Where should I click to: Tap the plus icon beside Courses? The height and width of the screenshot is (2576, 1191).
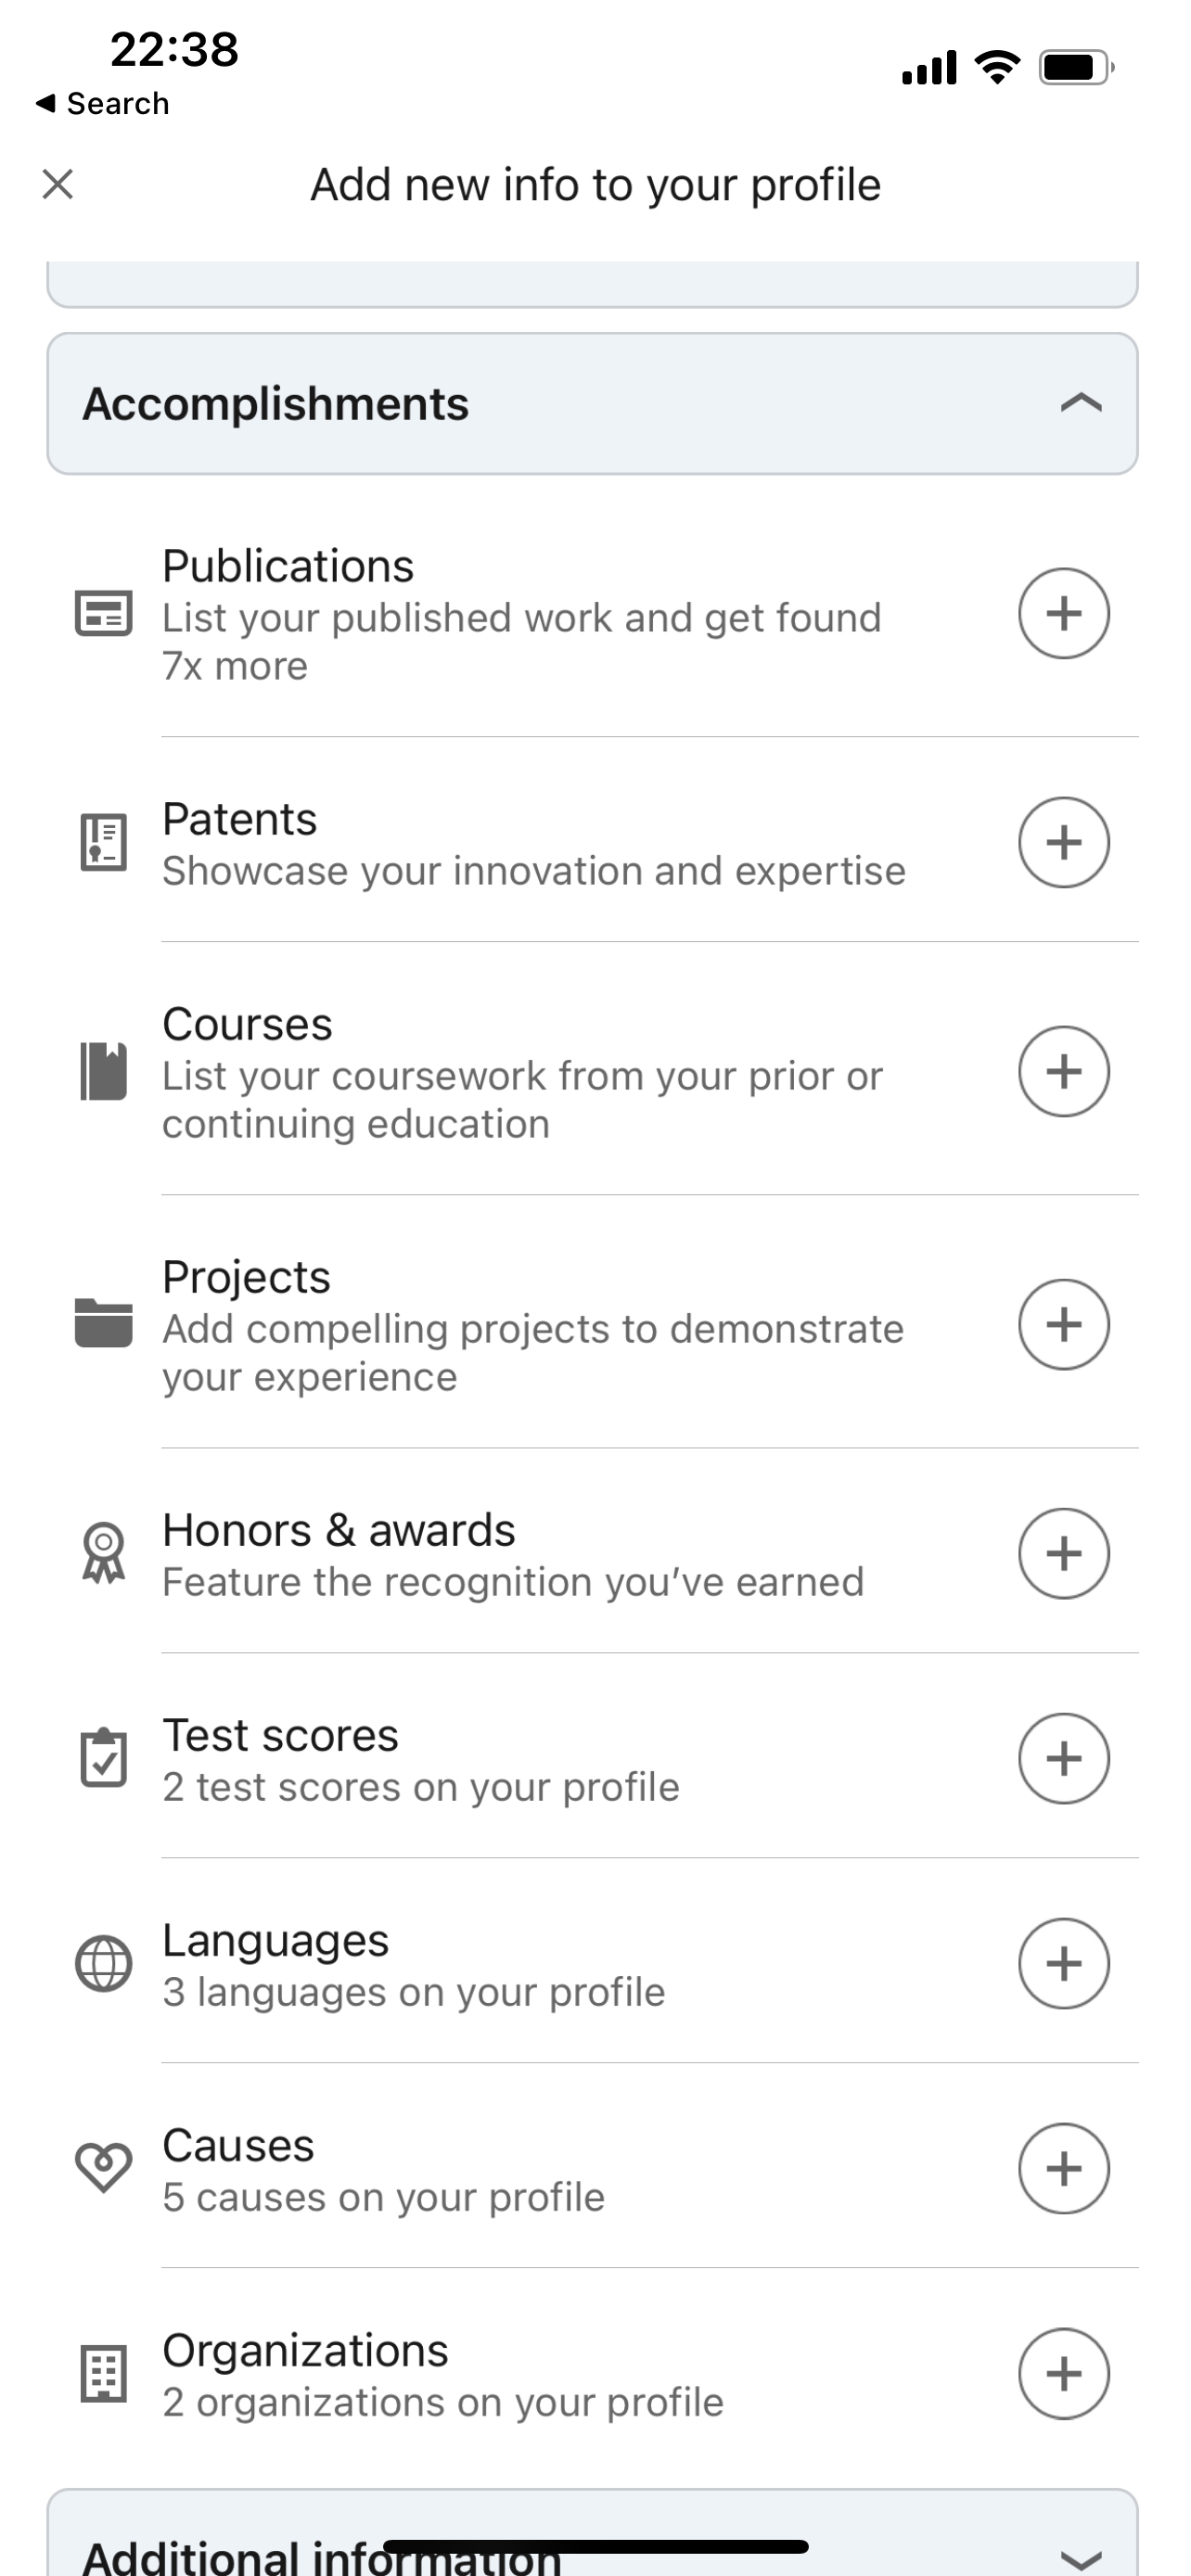(1063, 1071)
